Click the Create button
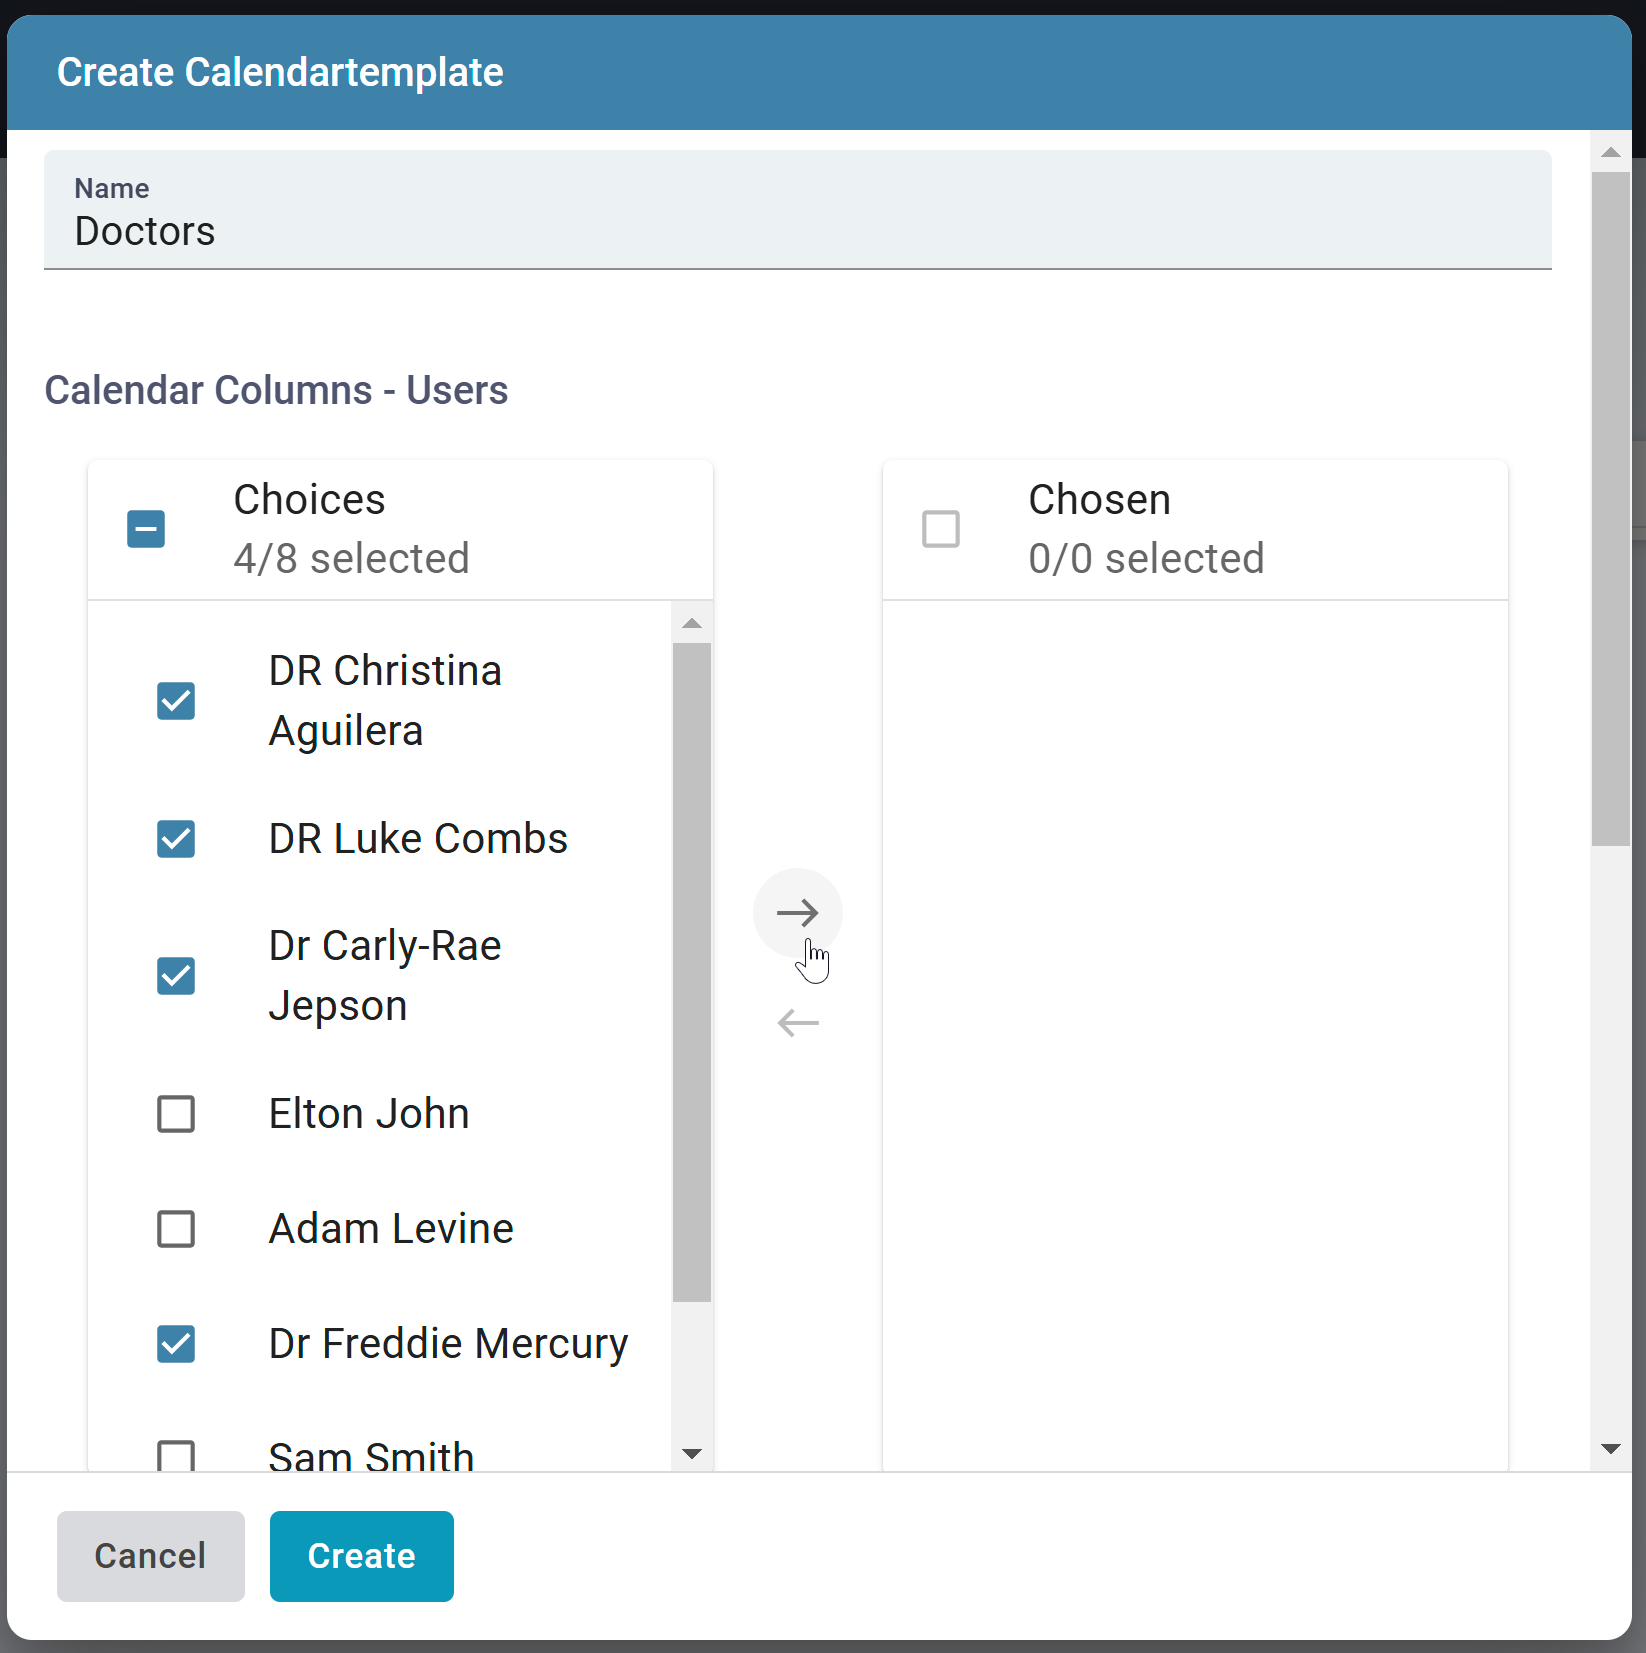 tap(361, 1556)
